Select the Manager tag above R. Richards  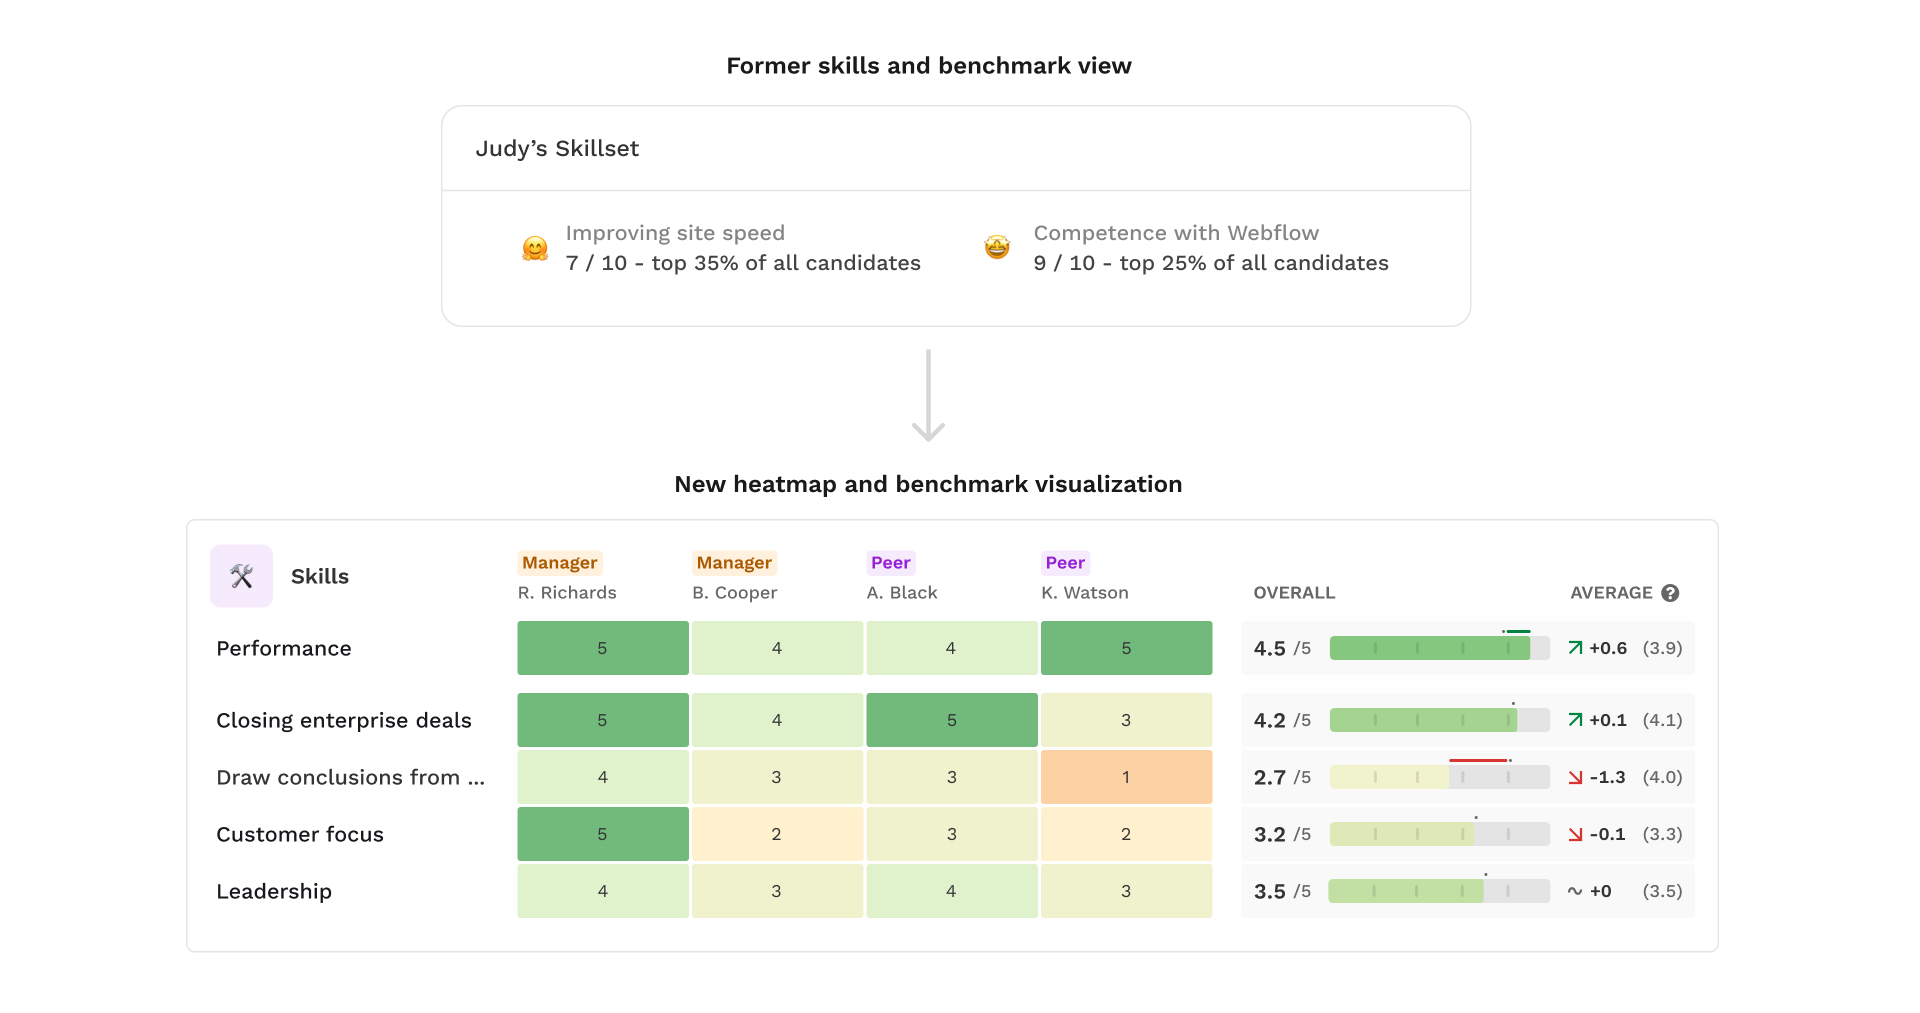pyautogui.click(x=560, y=563)
